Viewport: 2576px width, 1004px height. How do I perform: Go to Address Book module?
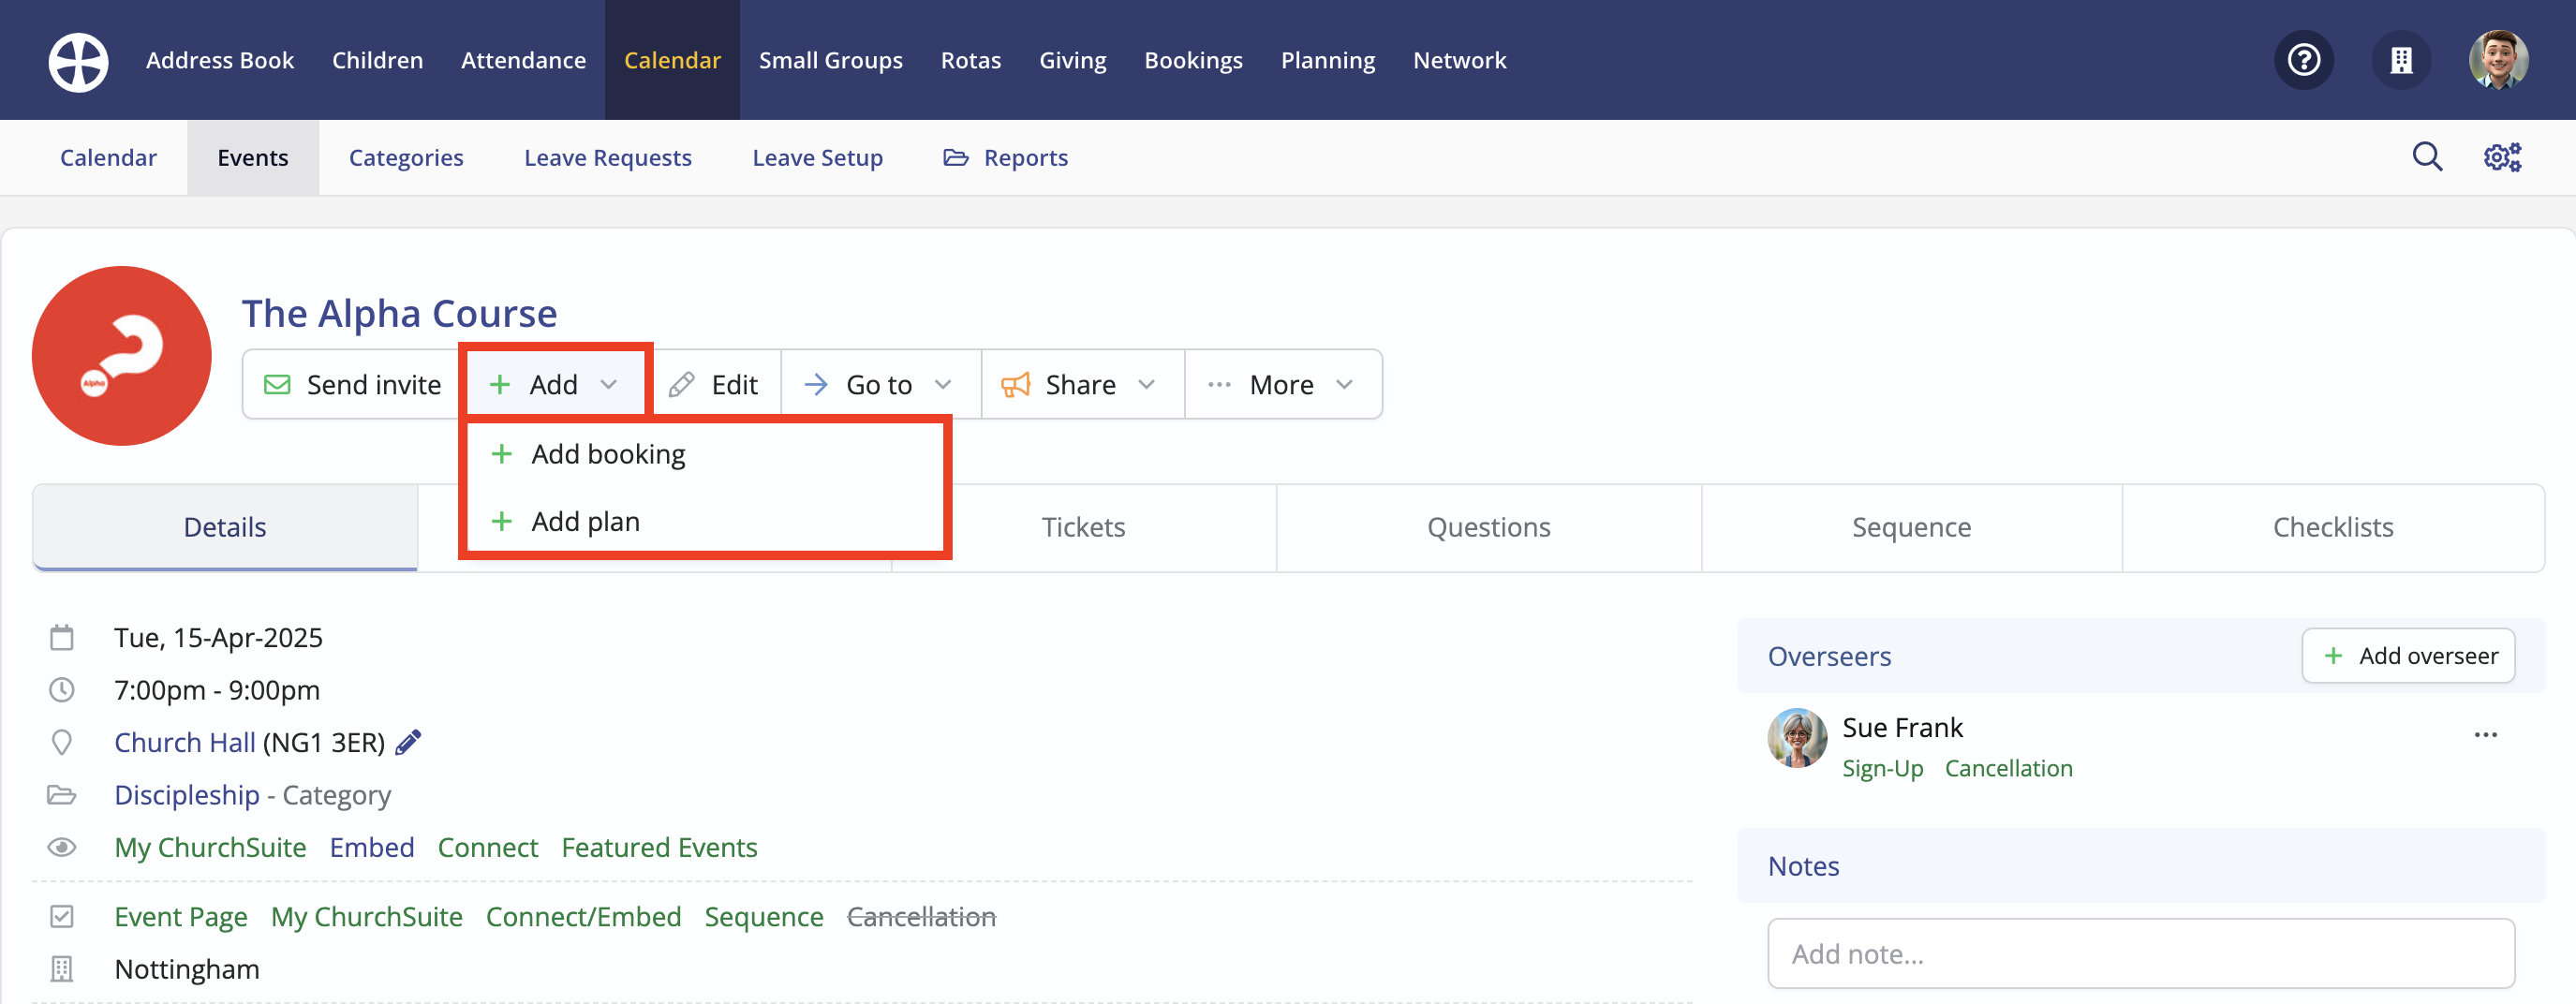pos(220,60)
